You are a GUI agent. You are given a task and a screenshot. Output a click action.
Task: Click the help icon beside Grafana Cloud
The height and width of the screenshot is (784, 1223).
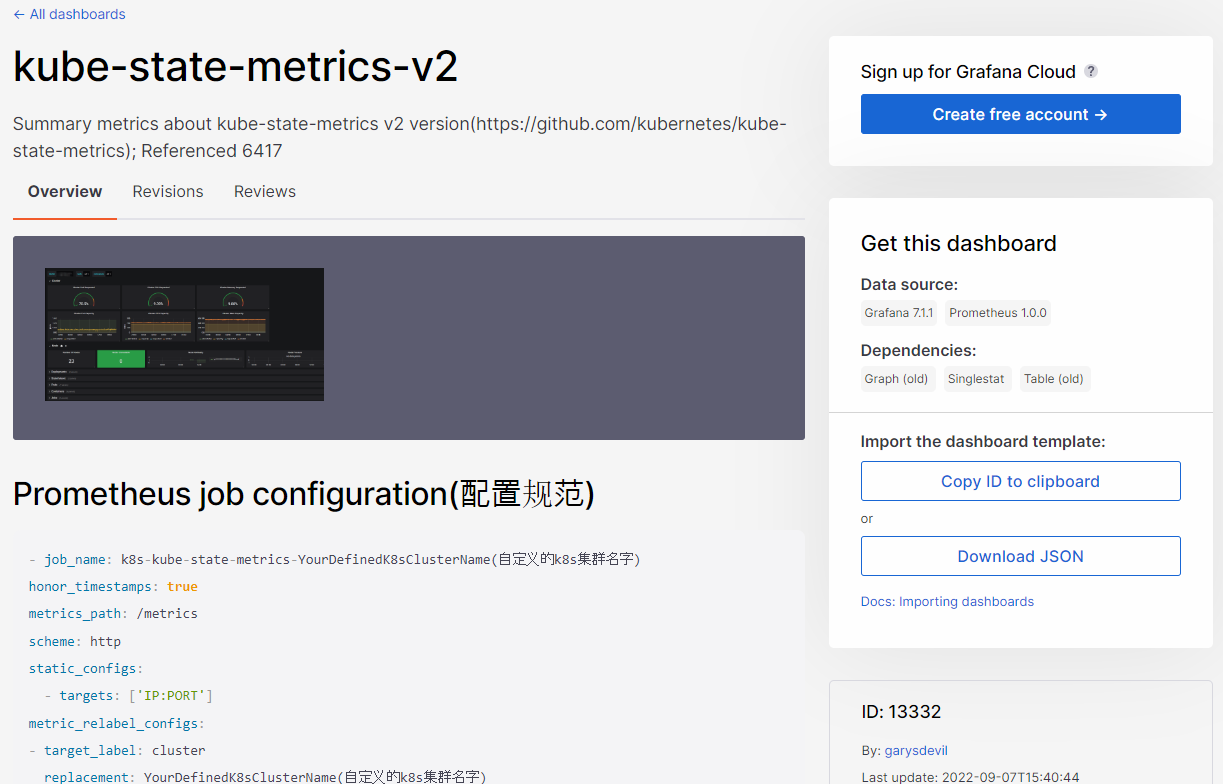[1091, 71]
